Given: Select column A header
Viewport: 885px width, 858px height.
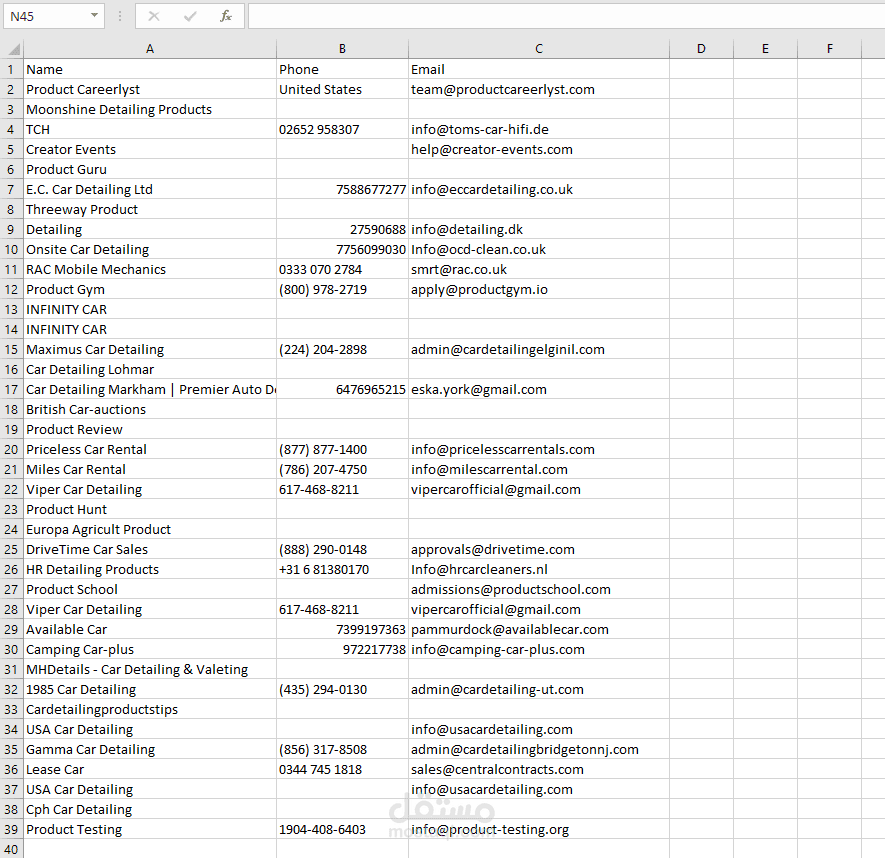Looking at the screenshot, I should click(x=150, y=49).
